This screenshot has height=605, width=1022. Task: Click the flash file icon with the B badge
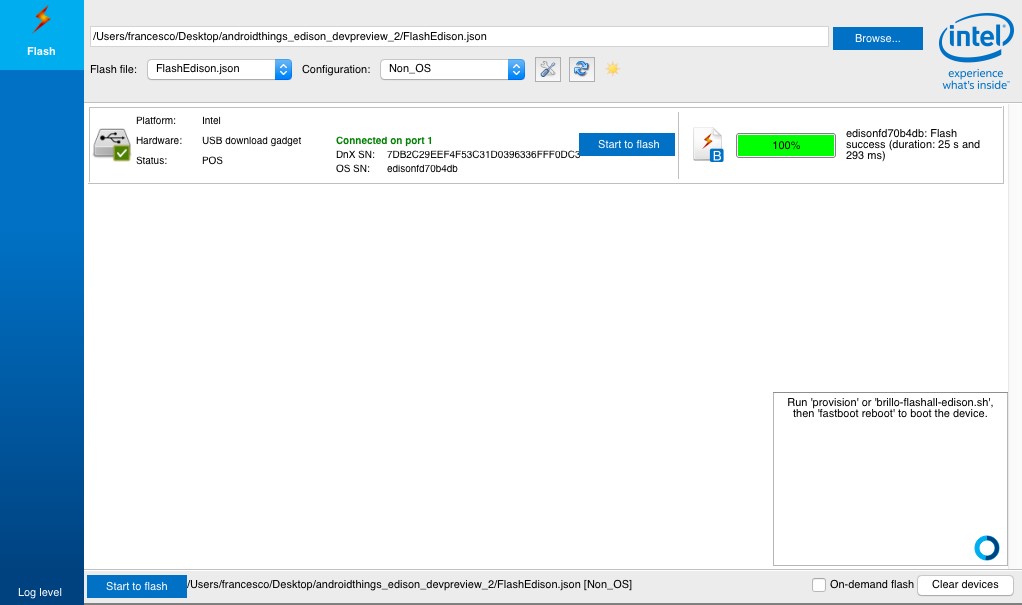coord(708,145)
